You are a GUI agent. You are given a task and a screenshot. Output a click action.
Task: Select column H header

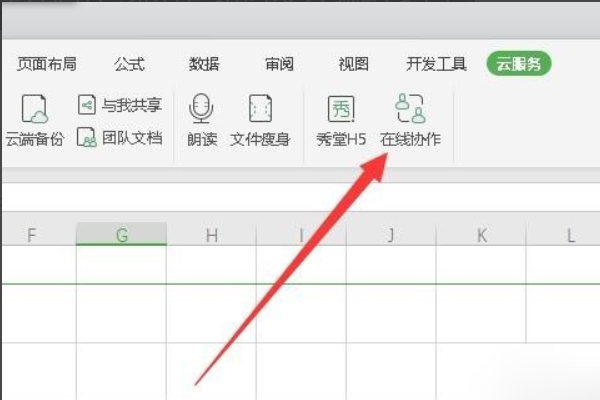coord(212,234)
